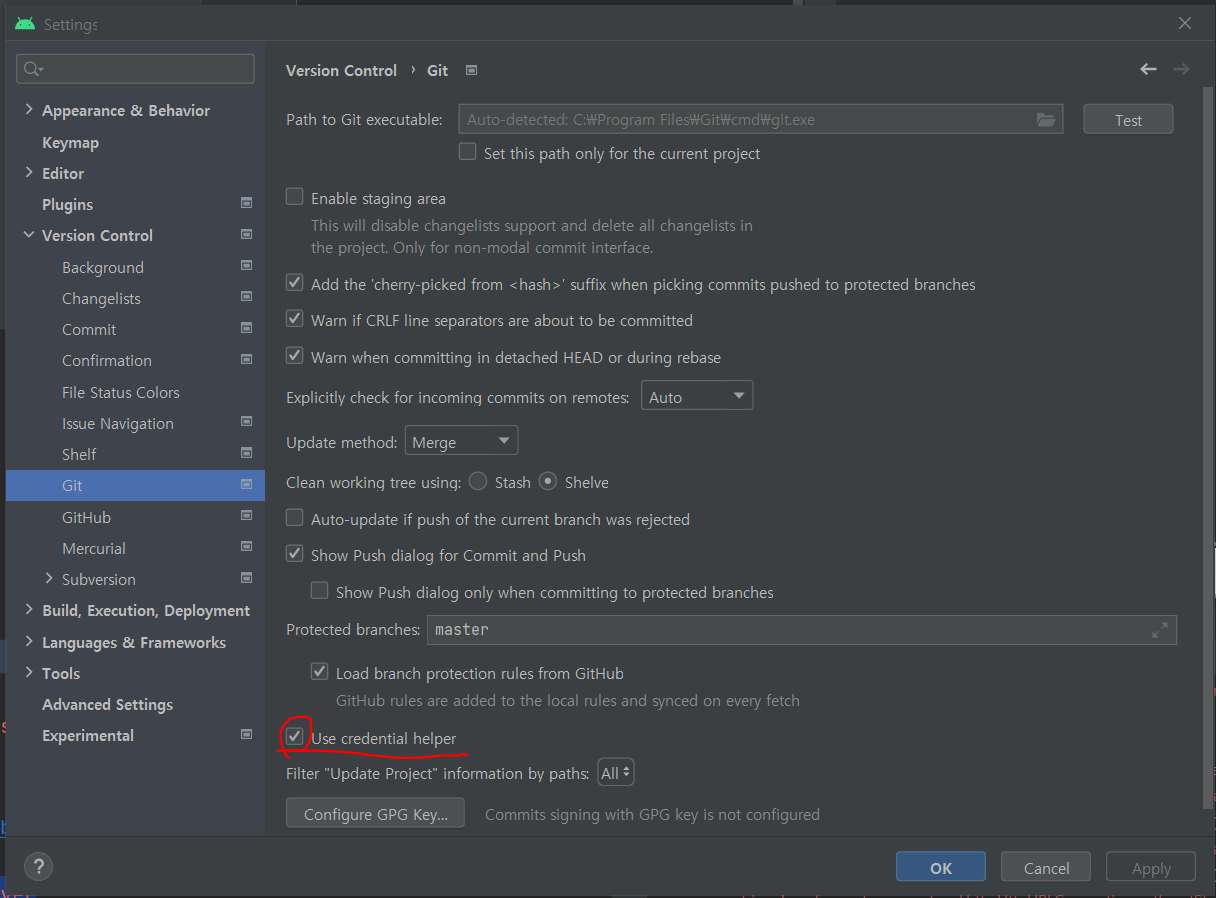Click the Cancel button
The height and width of the screenshot is (898, 1216).
point(1046,867)
